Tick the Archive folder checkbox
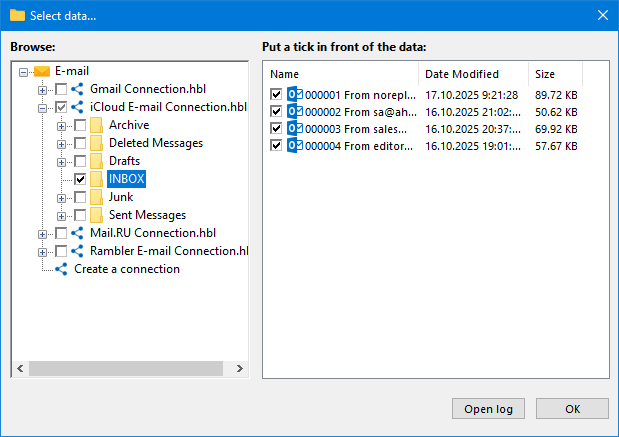This screenshot has height=437, width=619. pyautogui.click(x=80, y=125)
